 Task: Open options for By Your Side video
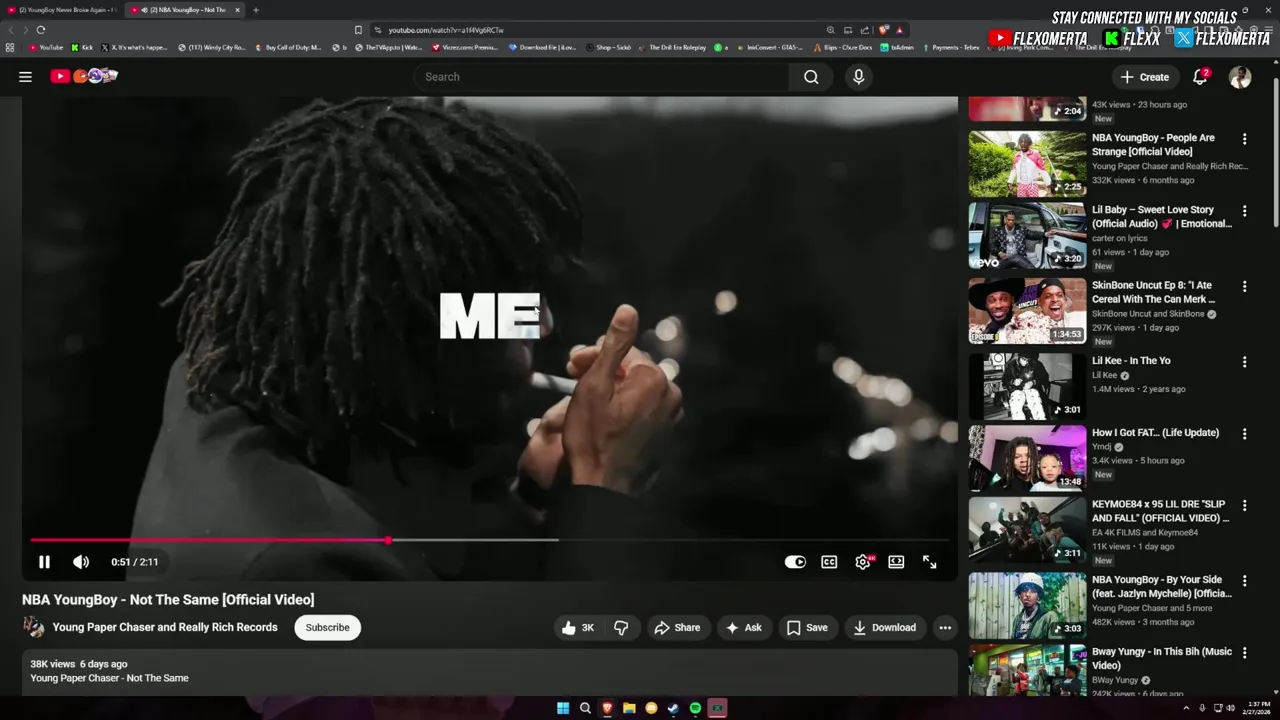point(1244,581)
